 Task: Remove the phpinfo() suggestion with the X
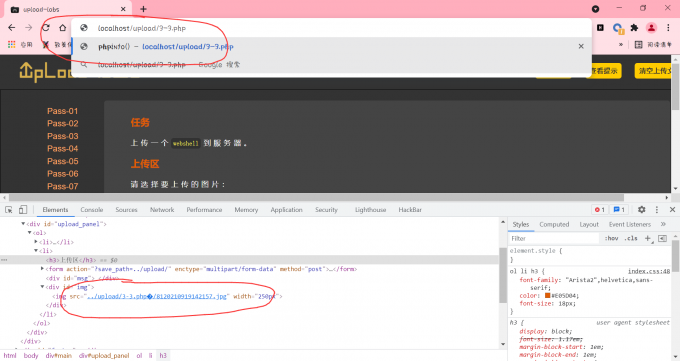(x=581, y=46)
